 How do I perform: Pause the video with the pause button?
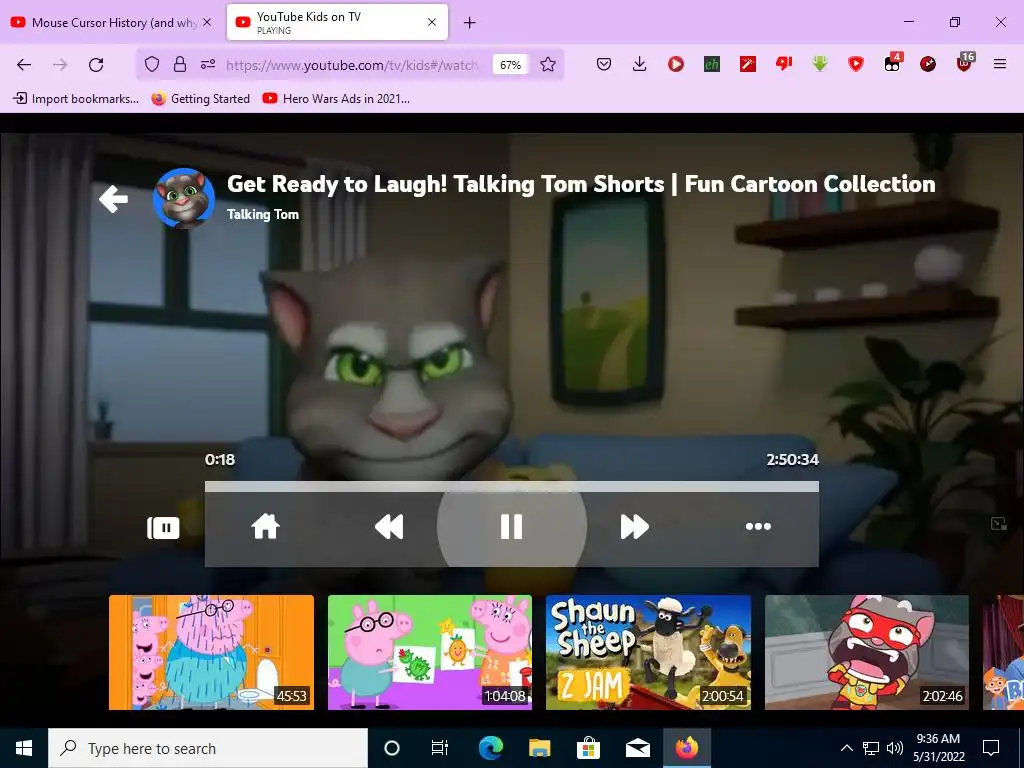511,526
